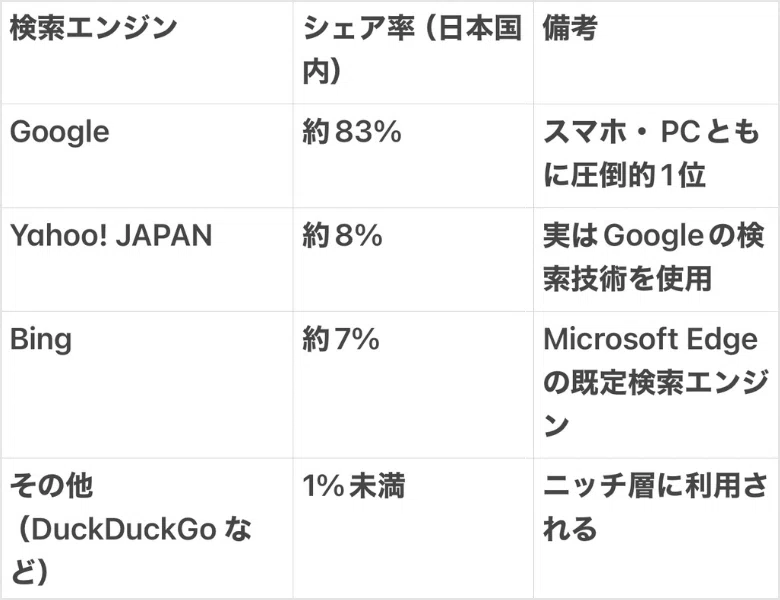Screen dimensions: 780x600
Task: Select the "約8%" share cell
Action: click(x=342, y=236)
